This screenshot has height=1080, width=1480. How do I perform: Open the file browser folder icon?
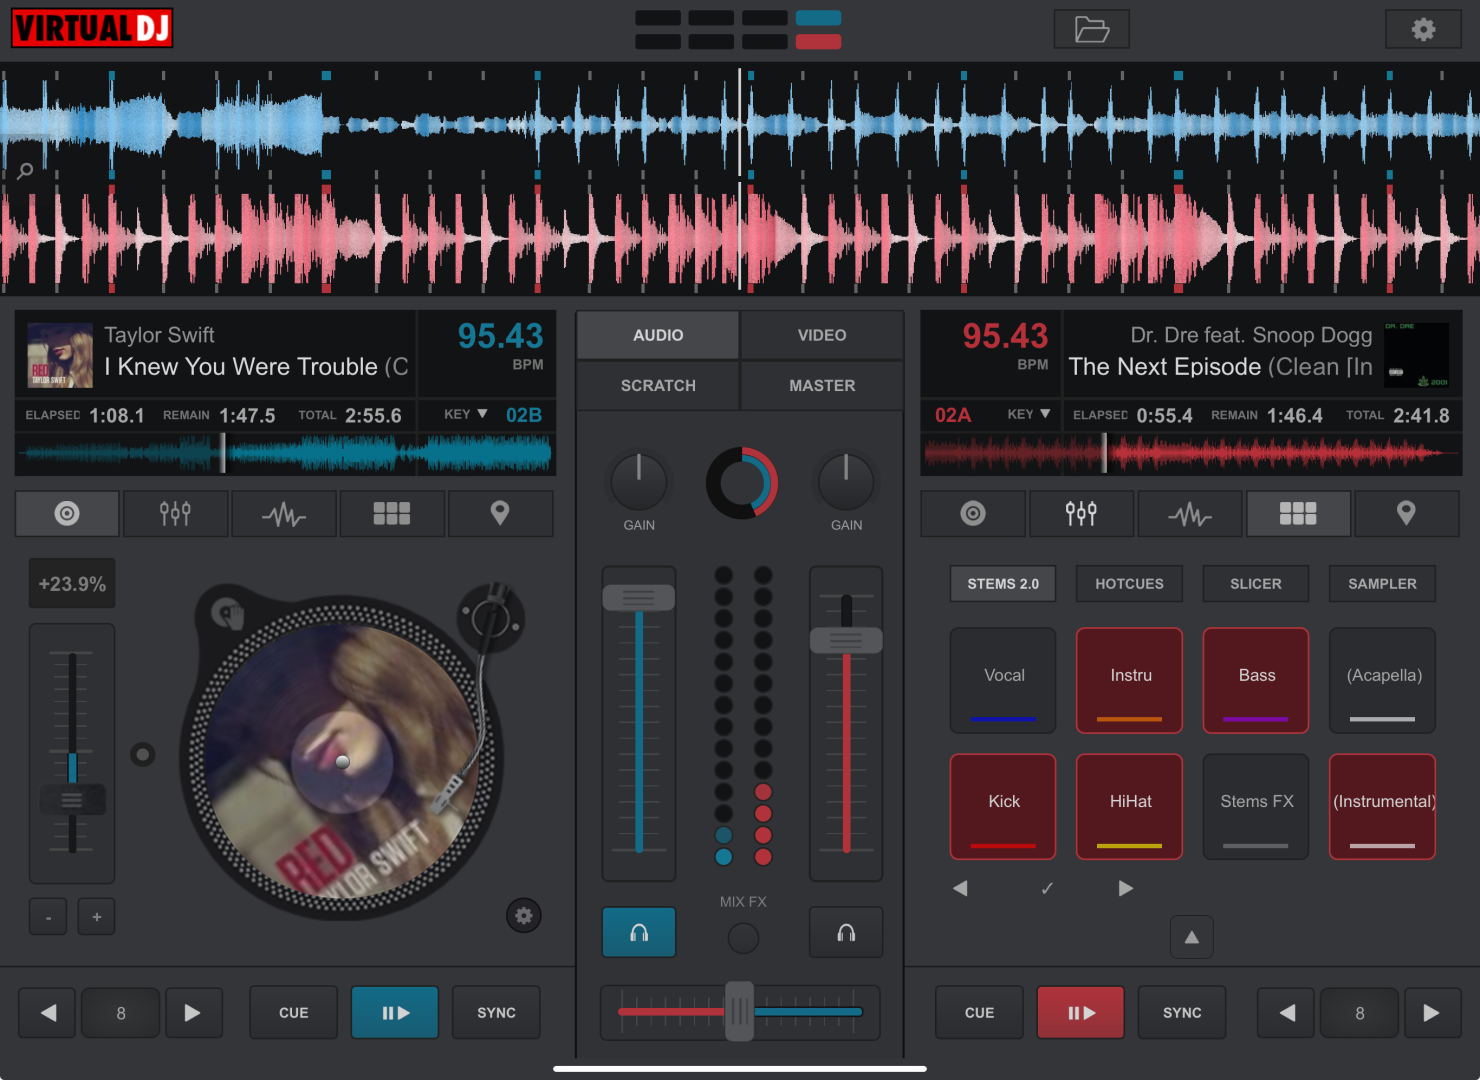(1091, 30)
